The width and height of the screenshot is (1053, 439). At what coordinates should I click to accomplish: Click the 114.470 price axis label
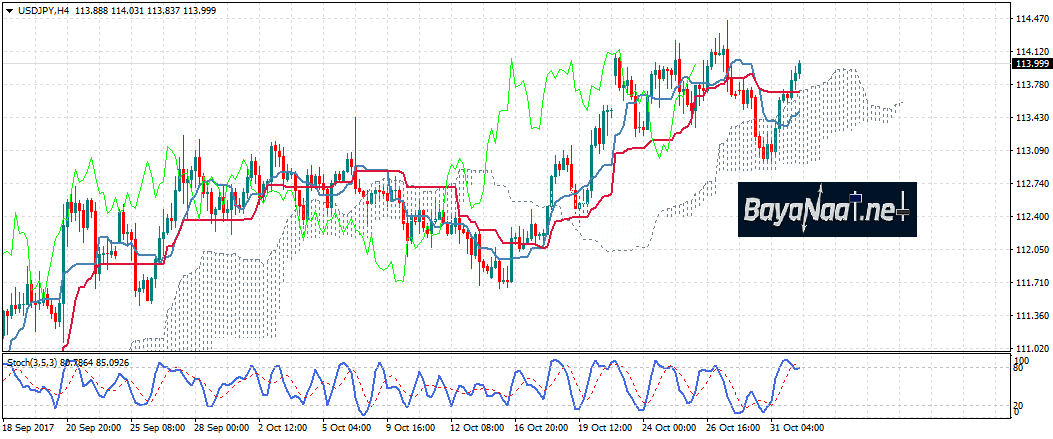[x=1031, y=19]
